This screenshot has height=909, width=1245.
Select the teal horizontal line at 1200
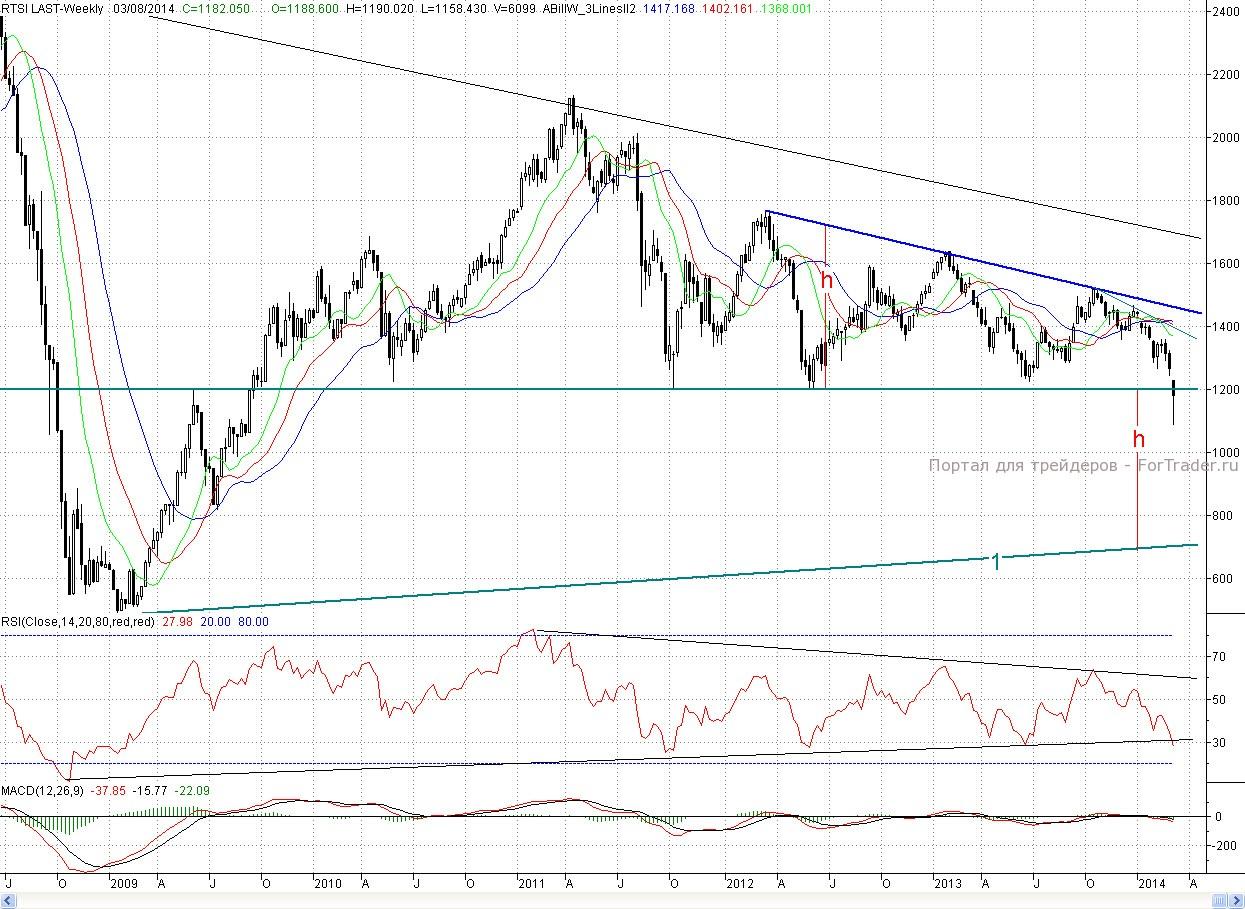(x=600, y=389)
